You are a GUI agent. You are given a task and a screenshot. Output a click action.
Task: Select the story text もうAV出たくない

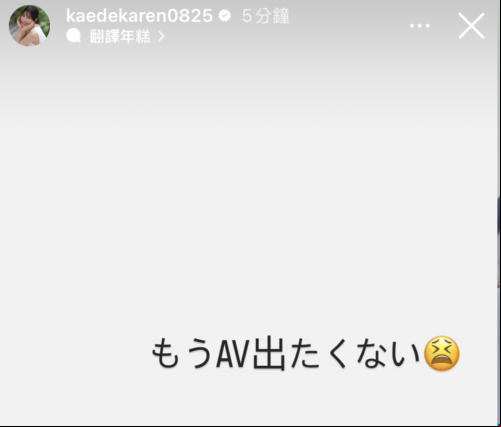pyautogui.click(x=286, y=354)
